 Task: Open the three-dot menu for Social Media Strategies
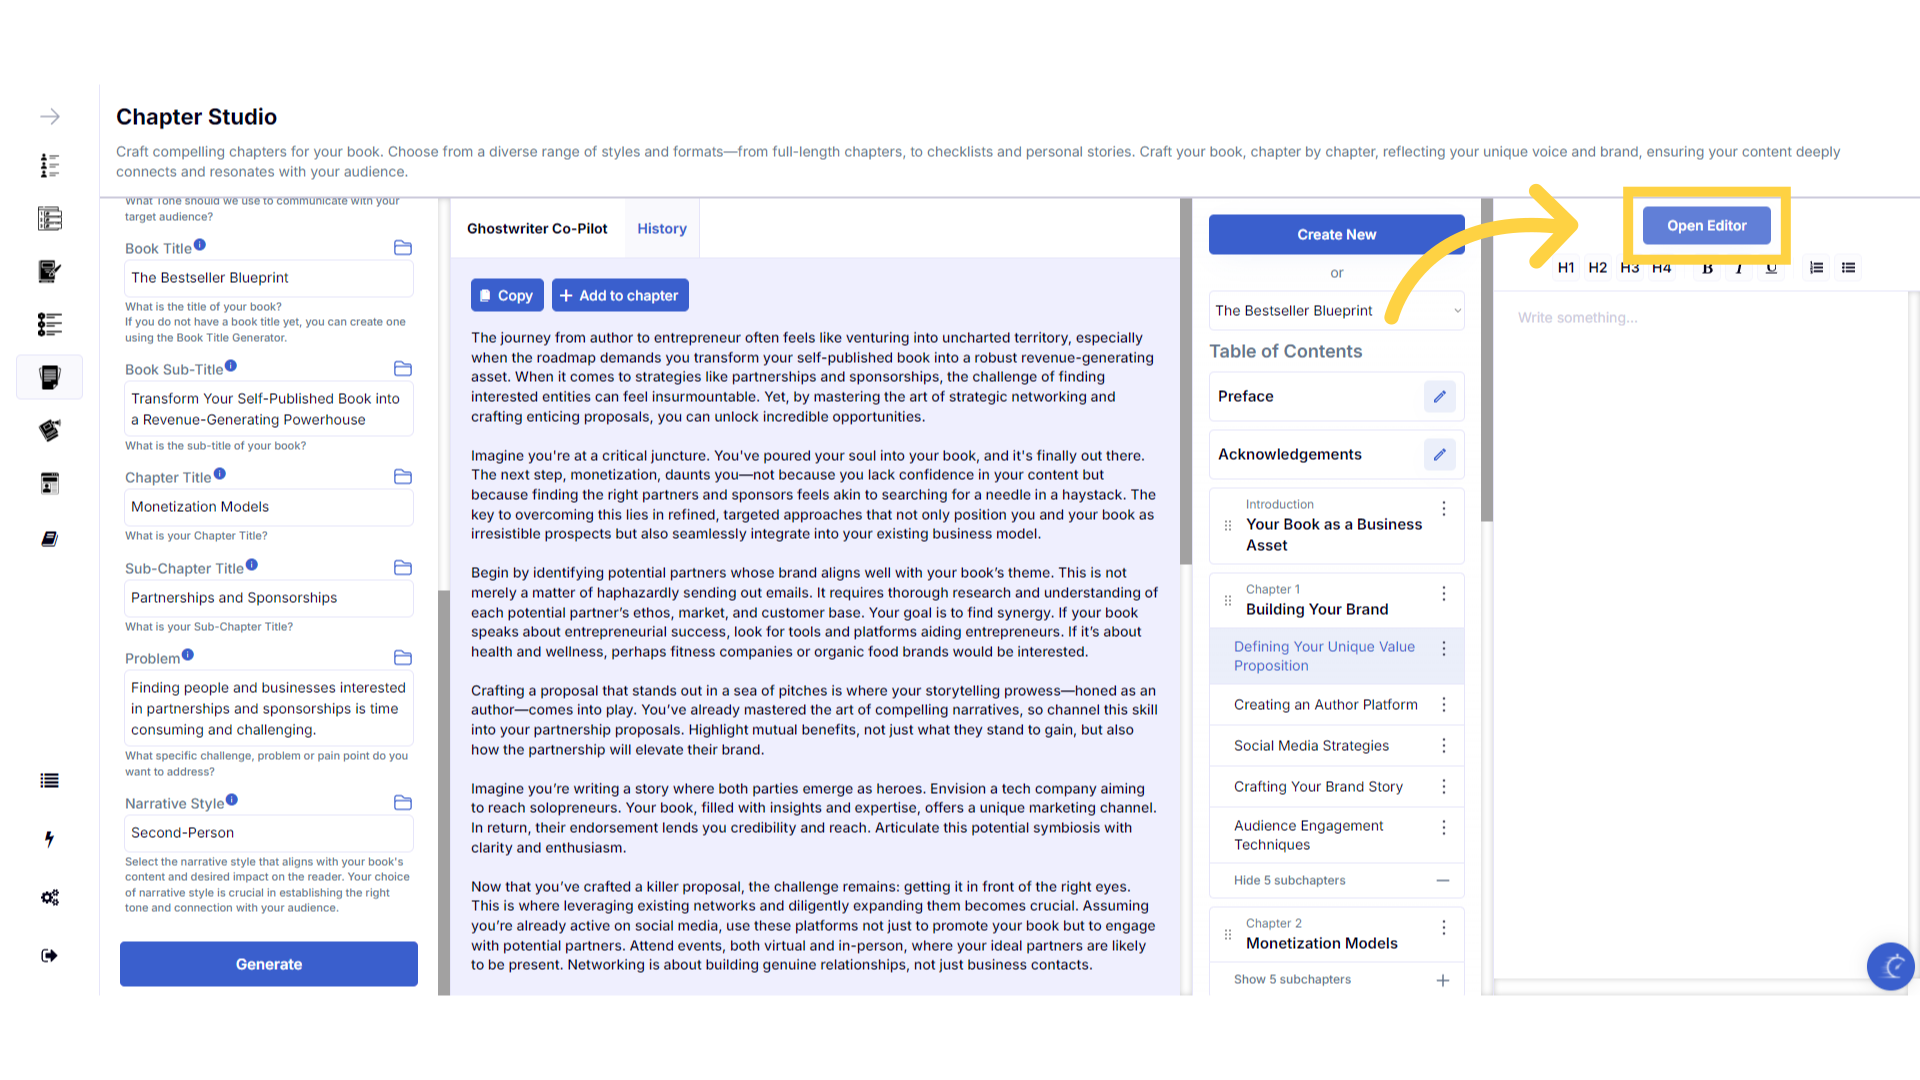[x=1444, y=746]
